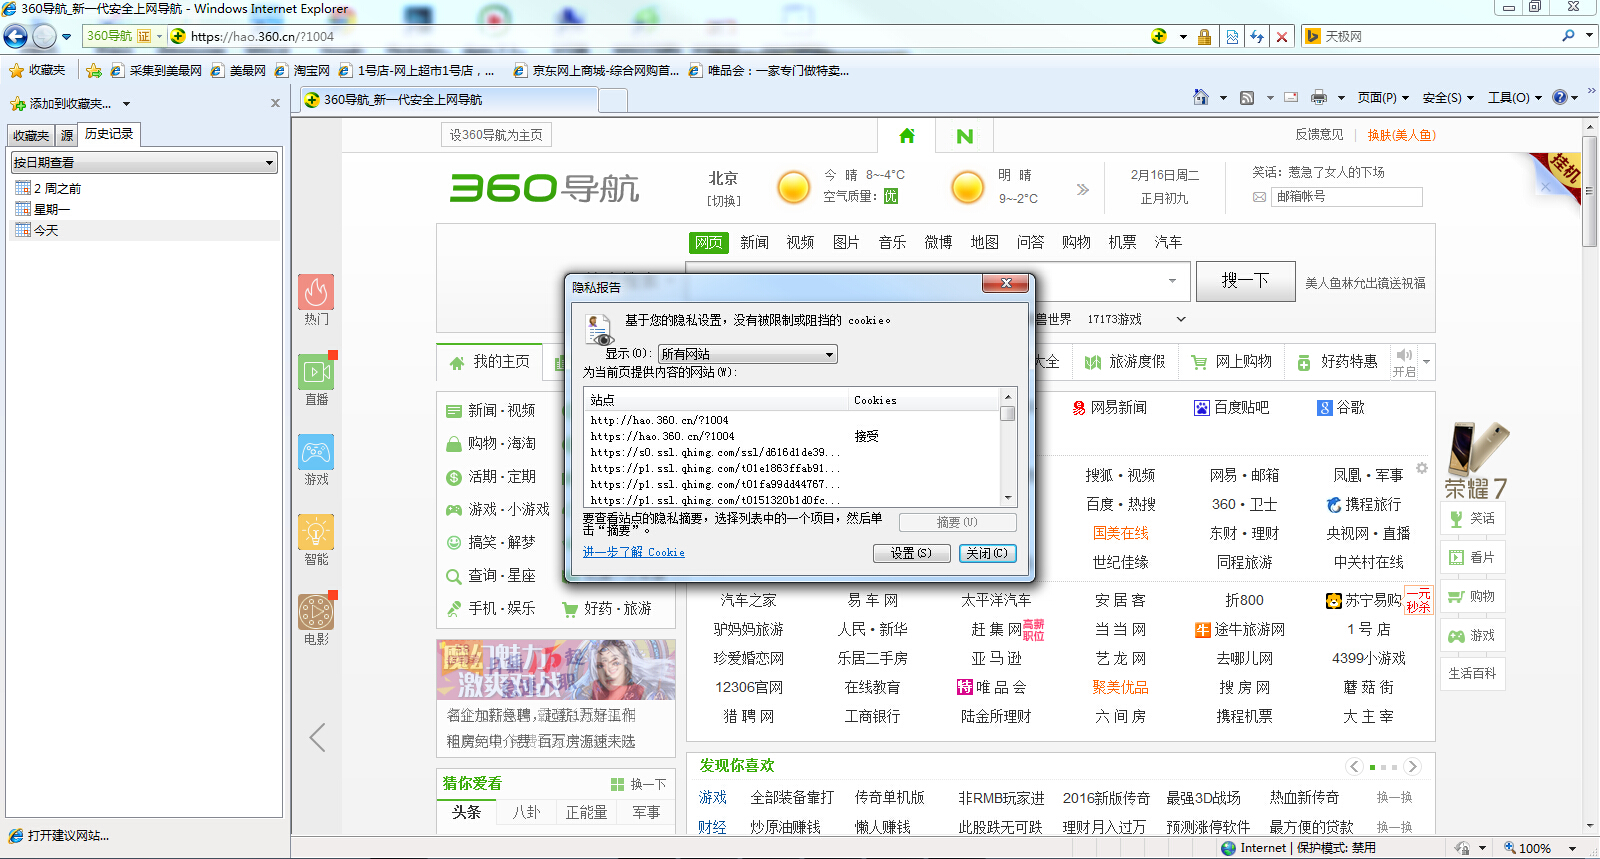Viewport: 1600px width, 859px height.
Task: Click the printer icon in command bar
Action: (x=1319, y=97)
